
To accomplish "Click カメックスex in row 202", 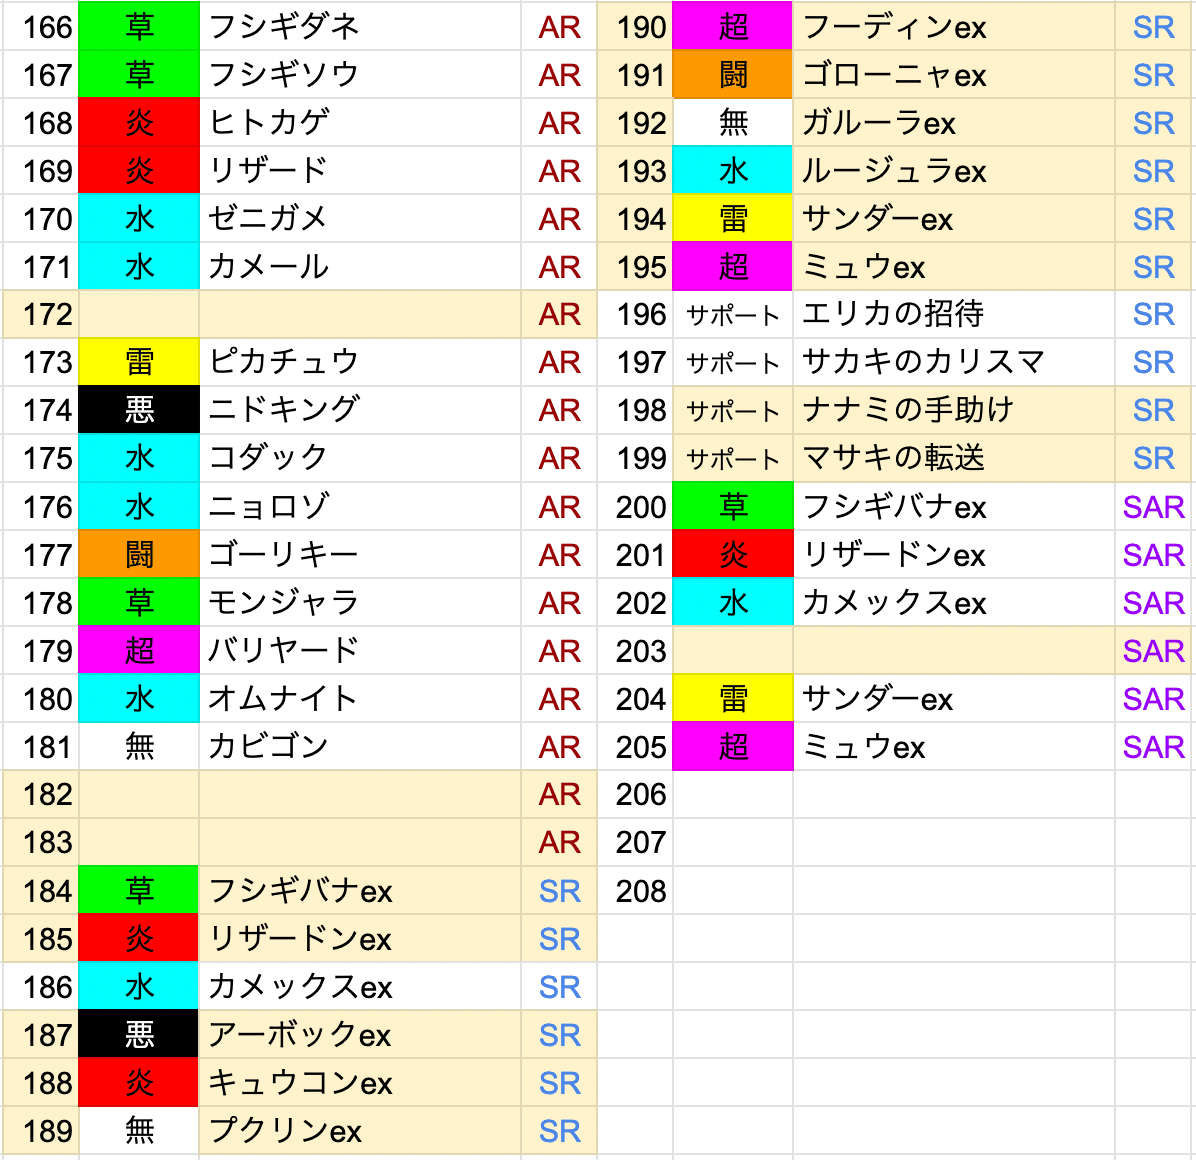I will (x=953, y=603).
